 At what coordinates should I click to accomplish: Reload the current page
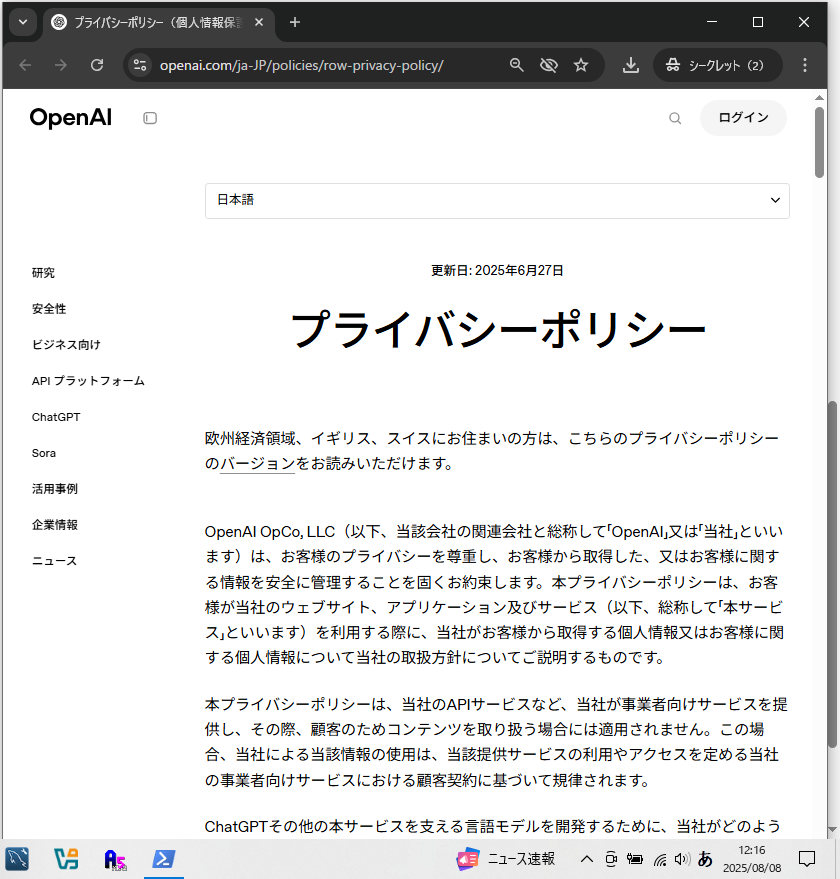pos(97,65)
